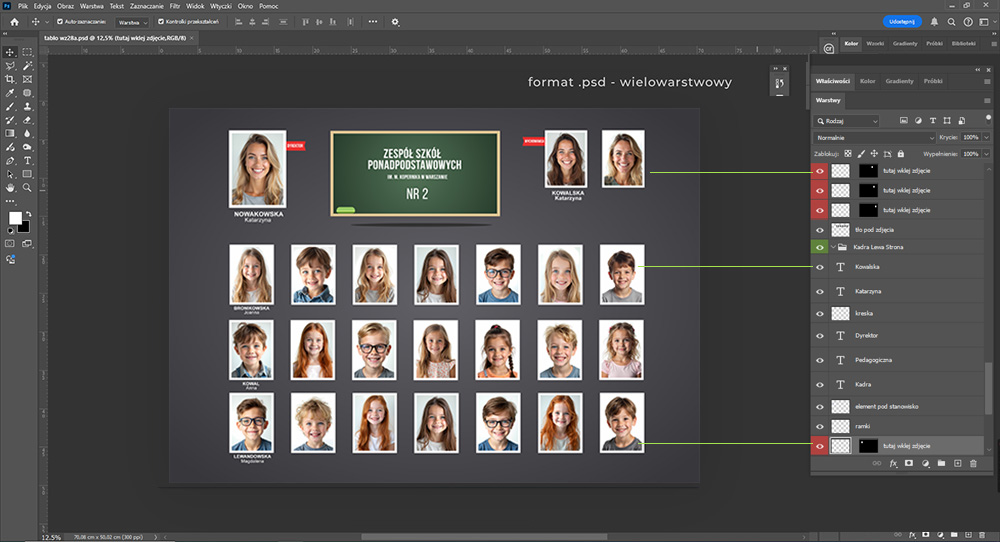Open the gear settings in options bar
The width and height of the screenshot is (1000, 542).
tap(395, 22)
